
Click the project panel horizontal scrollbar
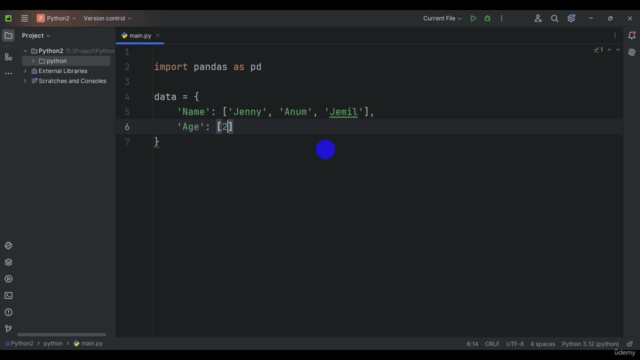[62, 334]
